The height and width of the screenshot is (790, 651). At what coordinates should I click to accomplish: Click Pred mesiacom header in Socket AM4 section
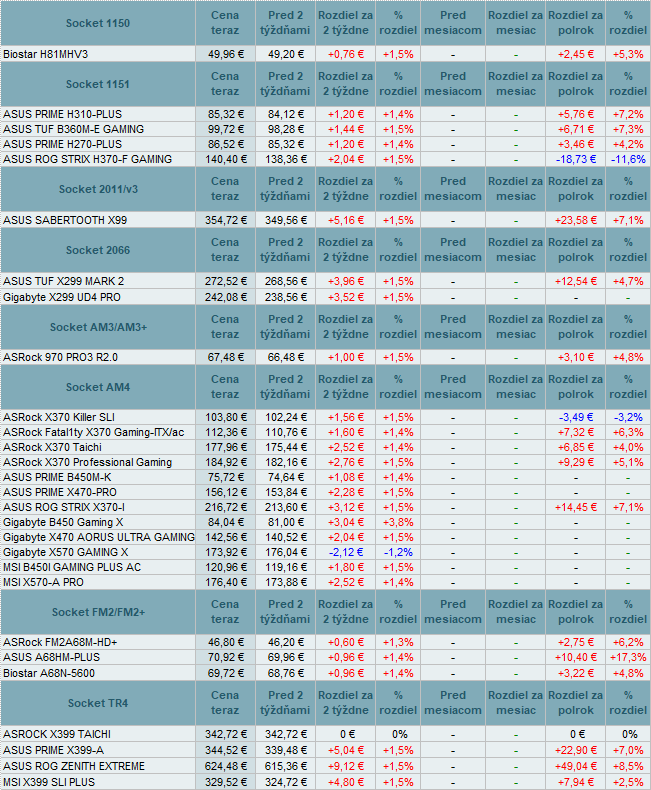pos(453,387)
